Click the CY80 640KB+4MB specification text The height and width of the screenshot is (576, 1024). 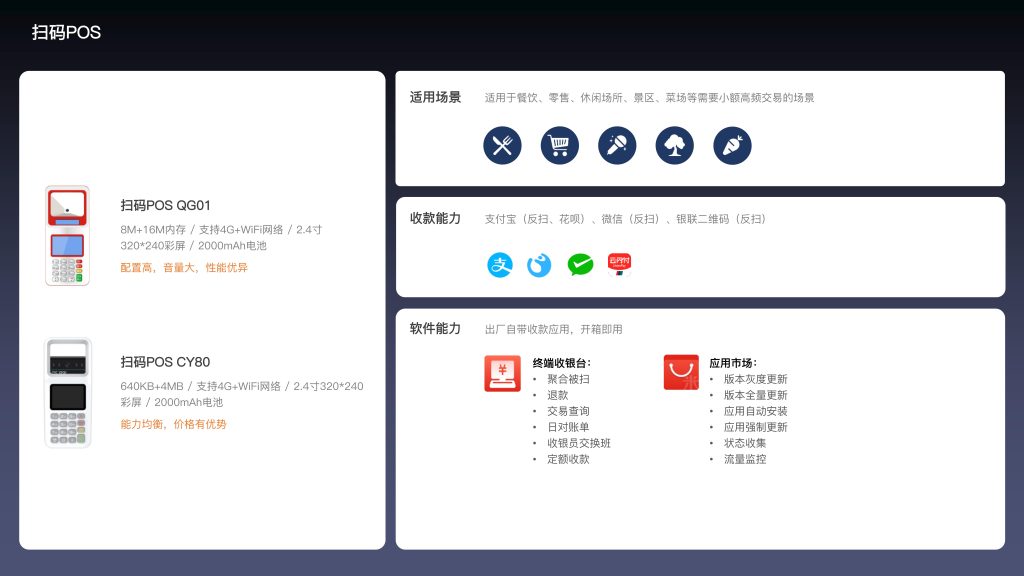242,394
